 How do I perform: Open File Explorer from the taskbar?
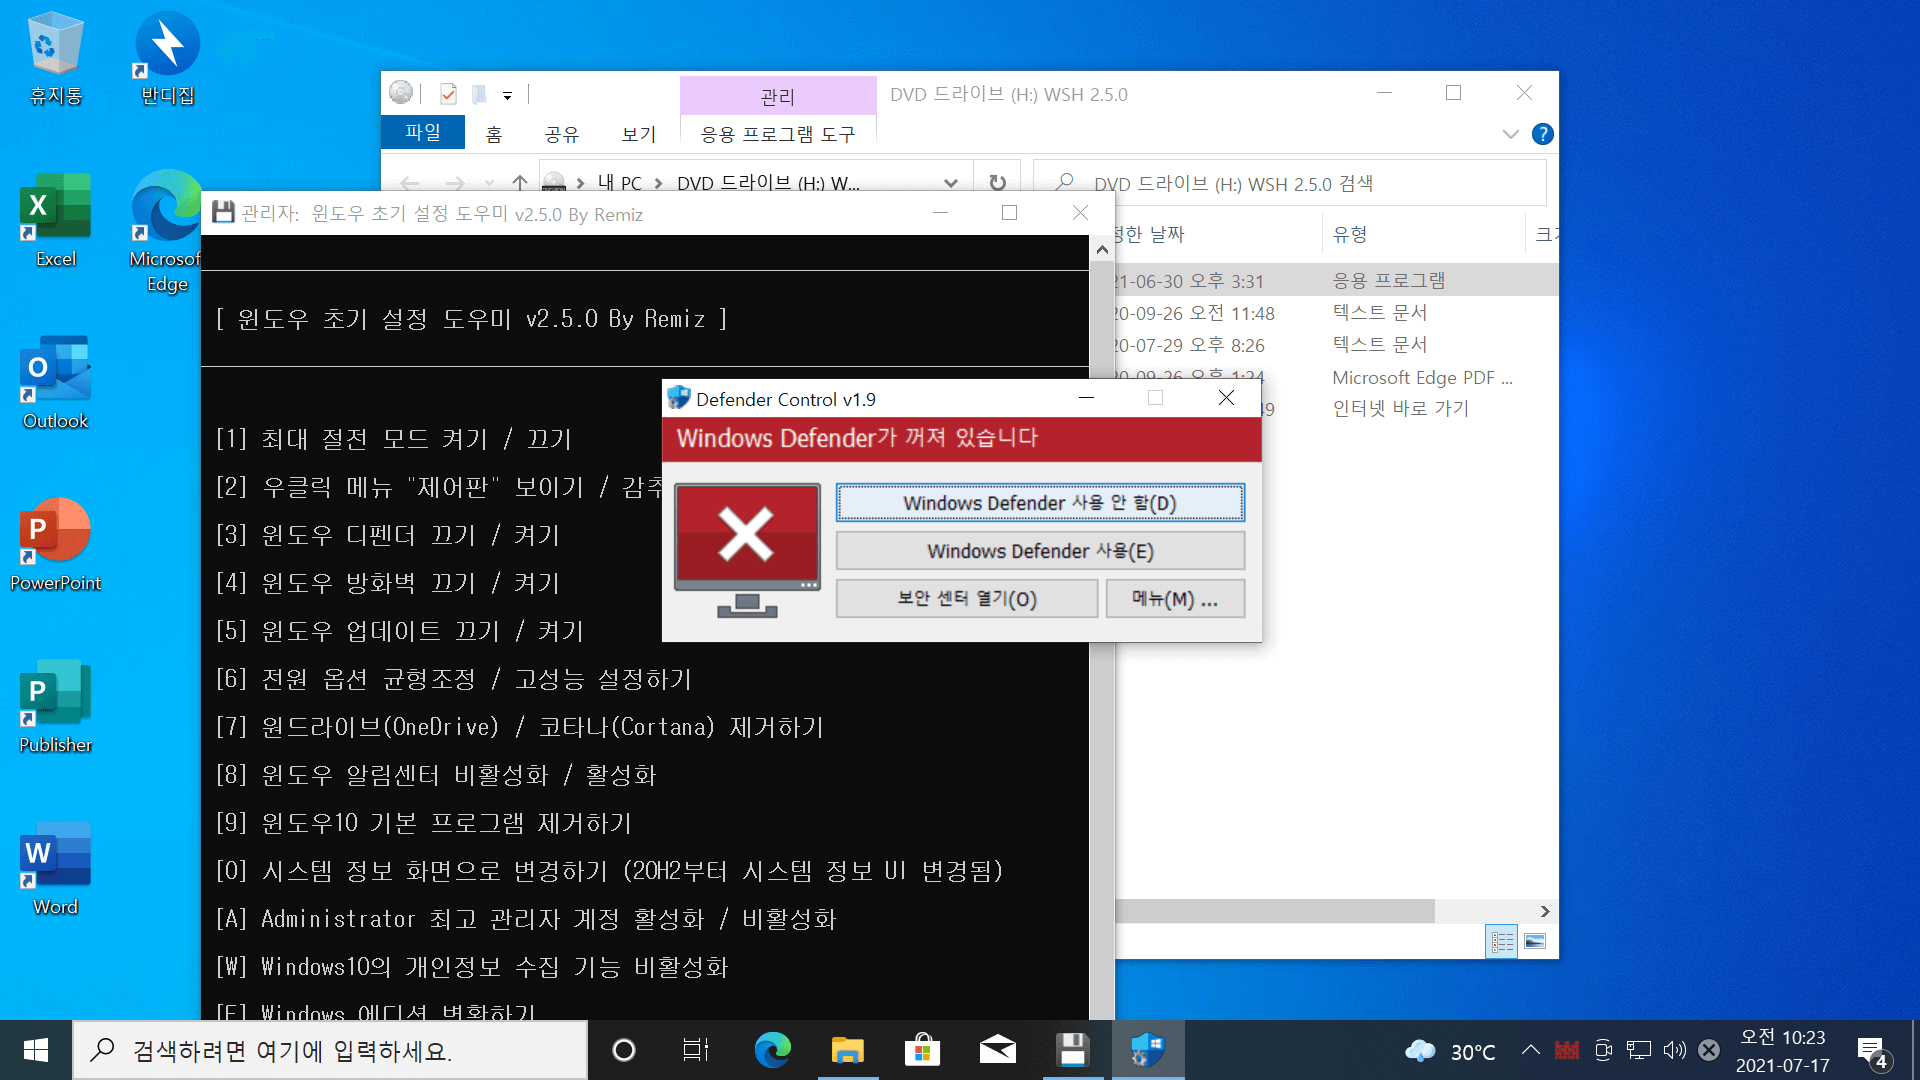[x=847, y=1050]
